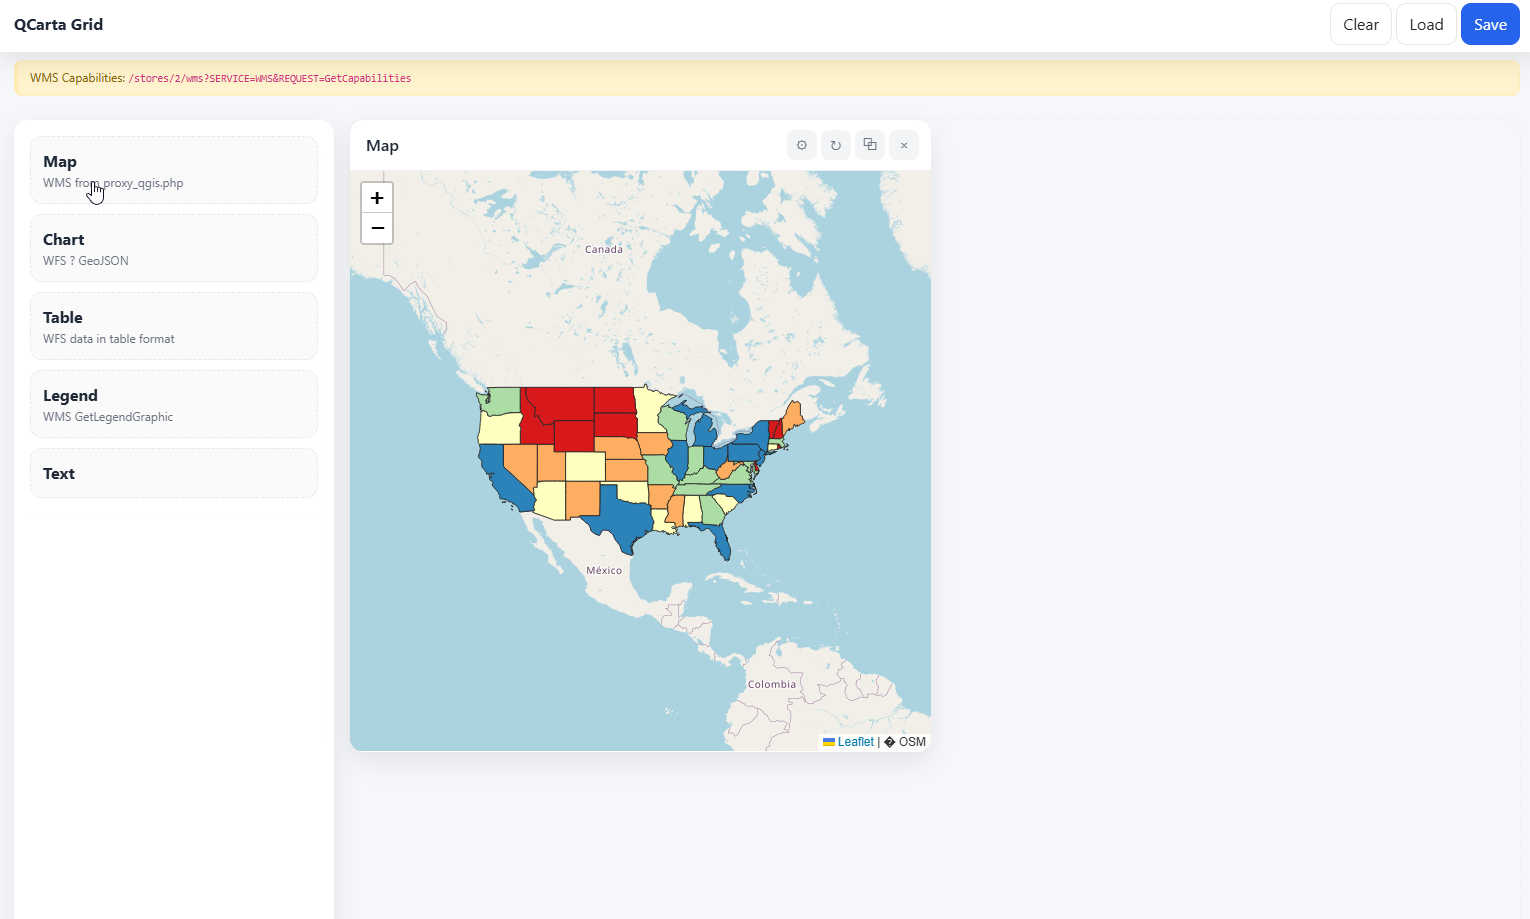Add a Text widget from sidebar

tap(174, 473)
